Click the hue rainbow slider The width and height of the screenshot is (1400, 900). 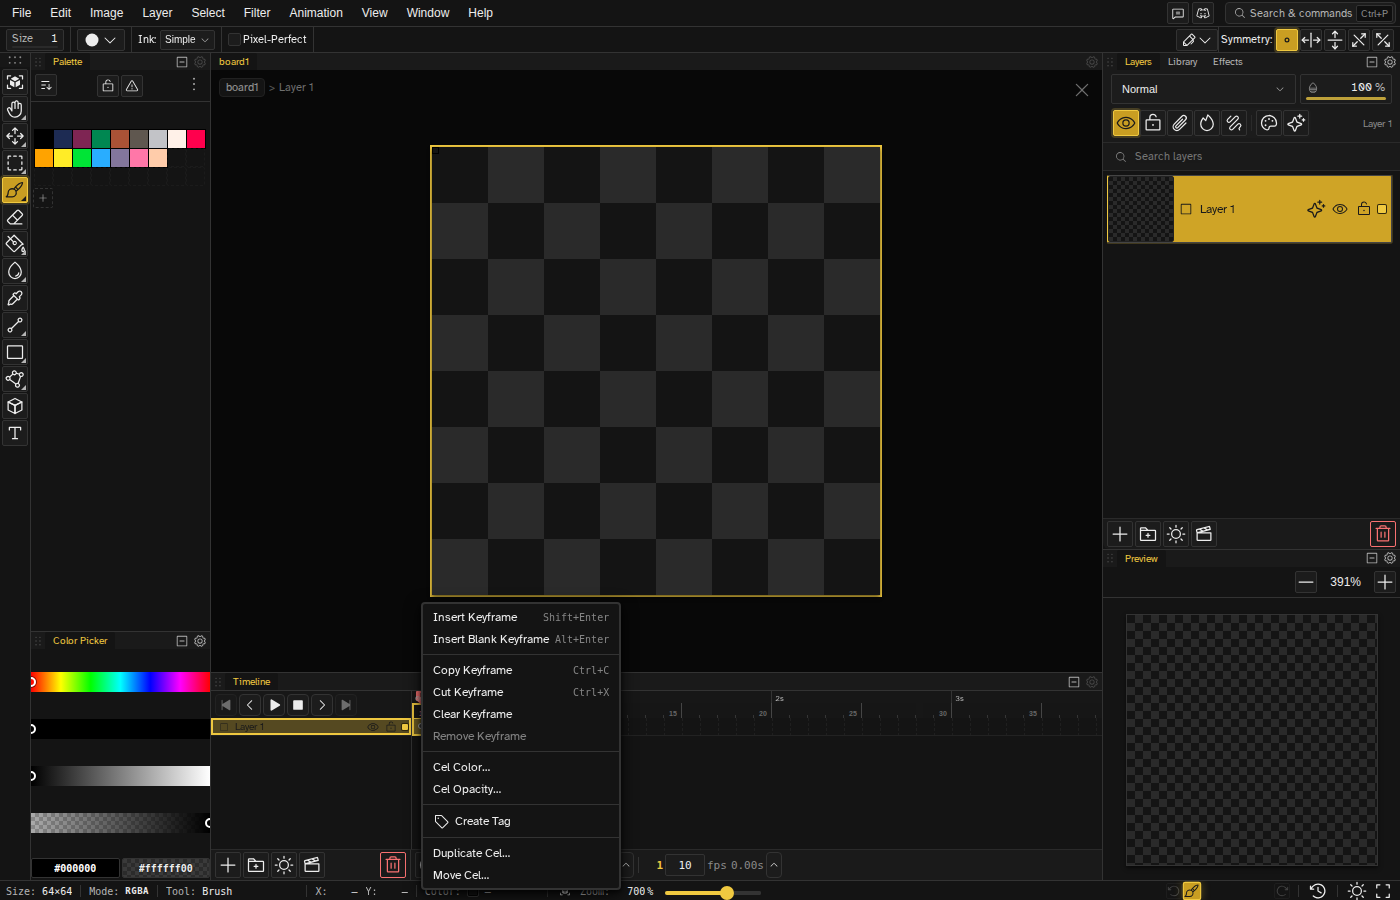pyautogui.click(x=120, y=682)
